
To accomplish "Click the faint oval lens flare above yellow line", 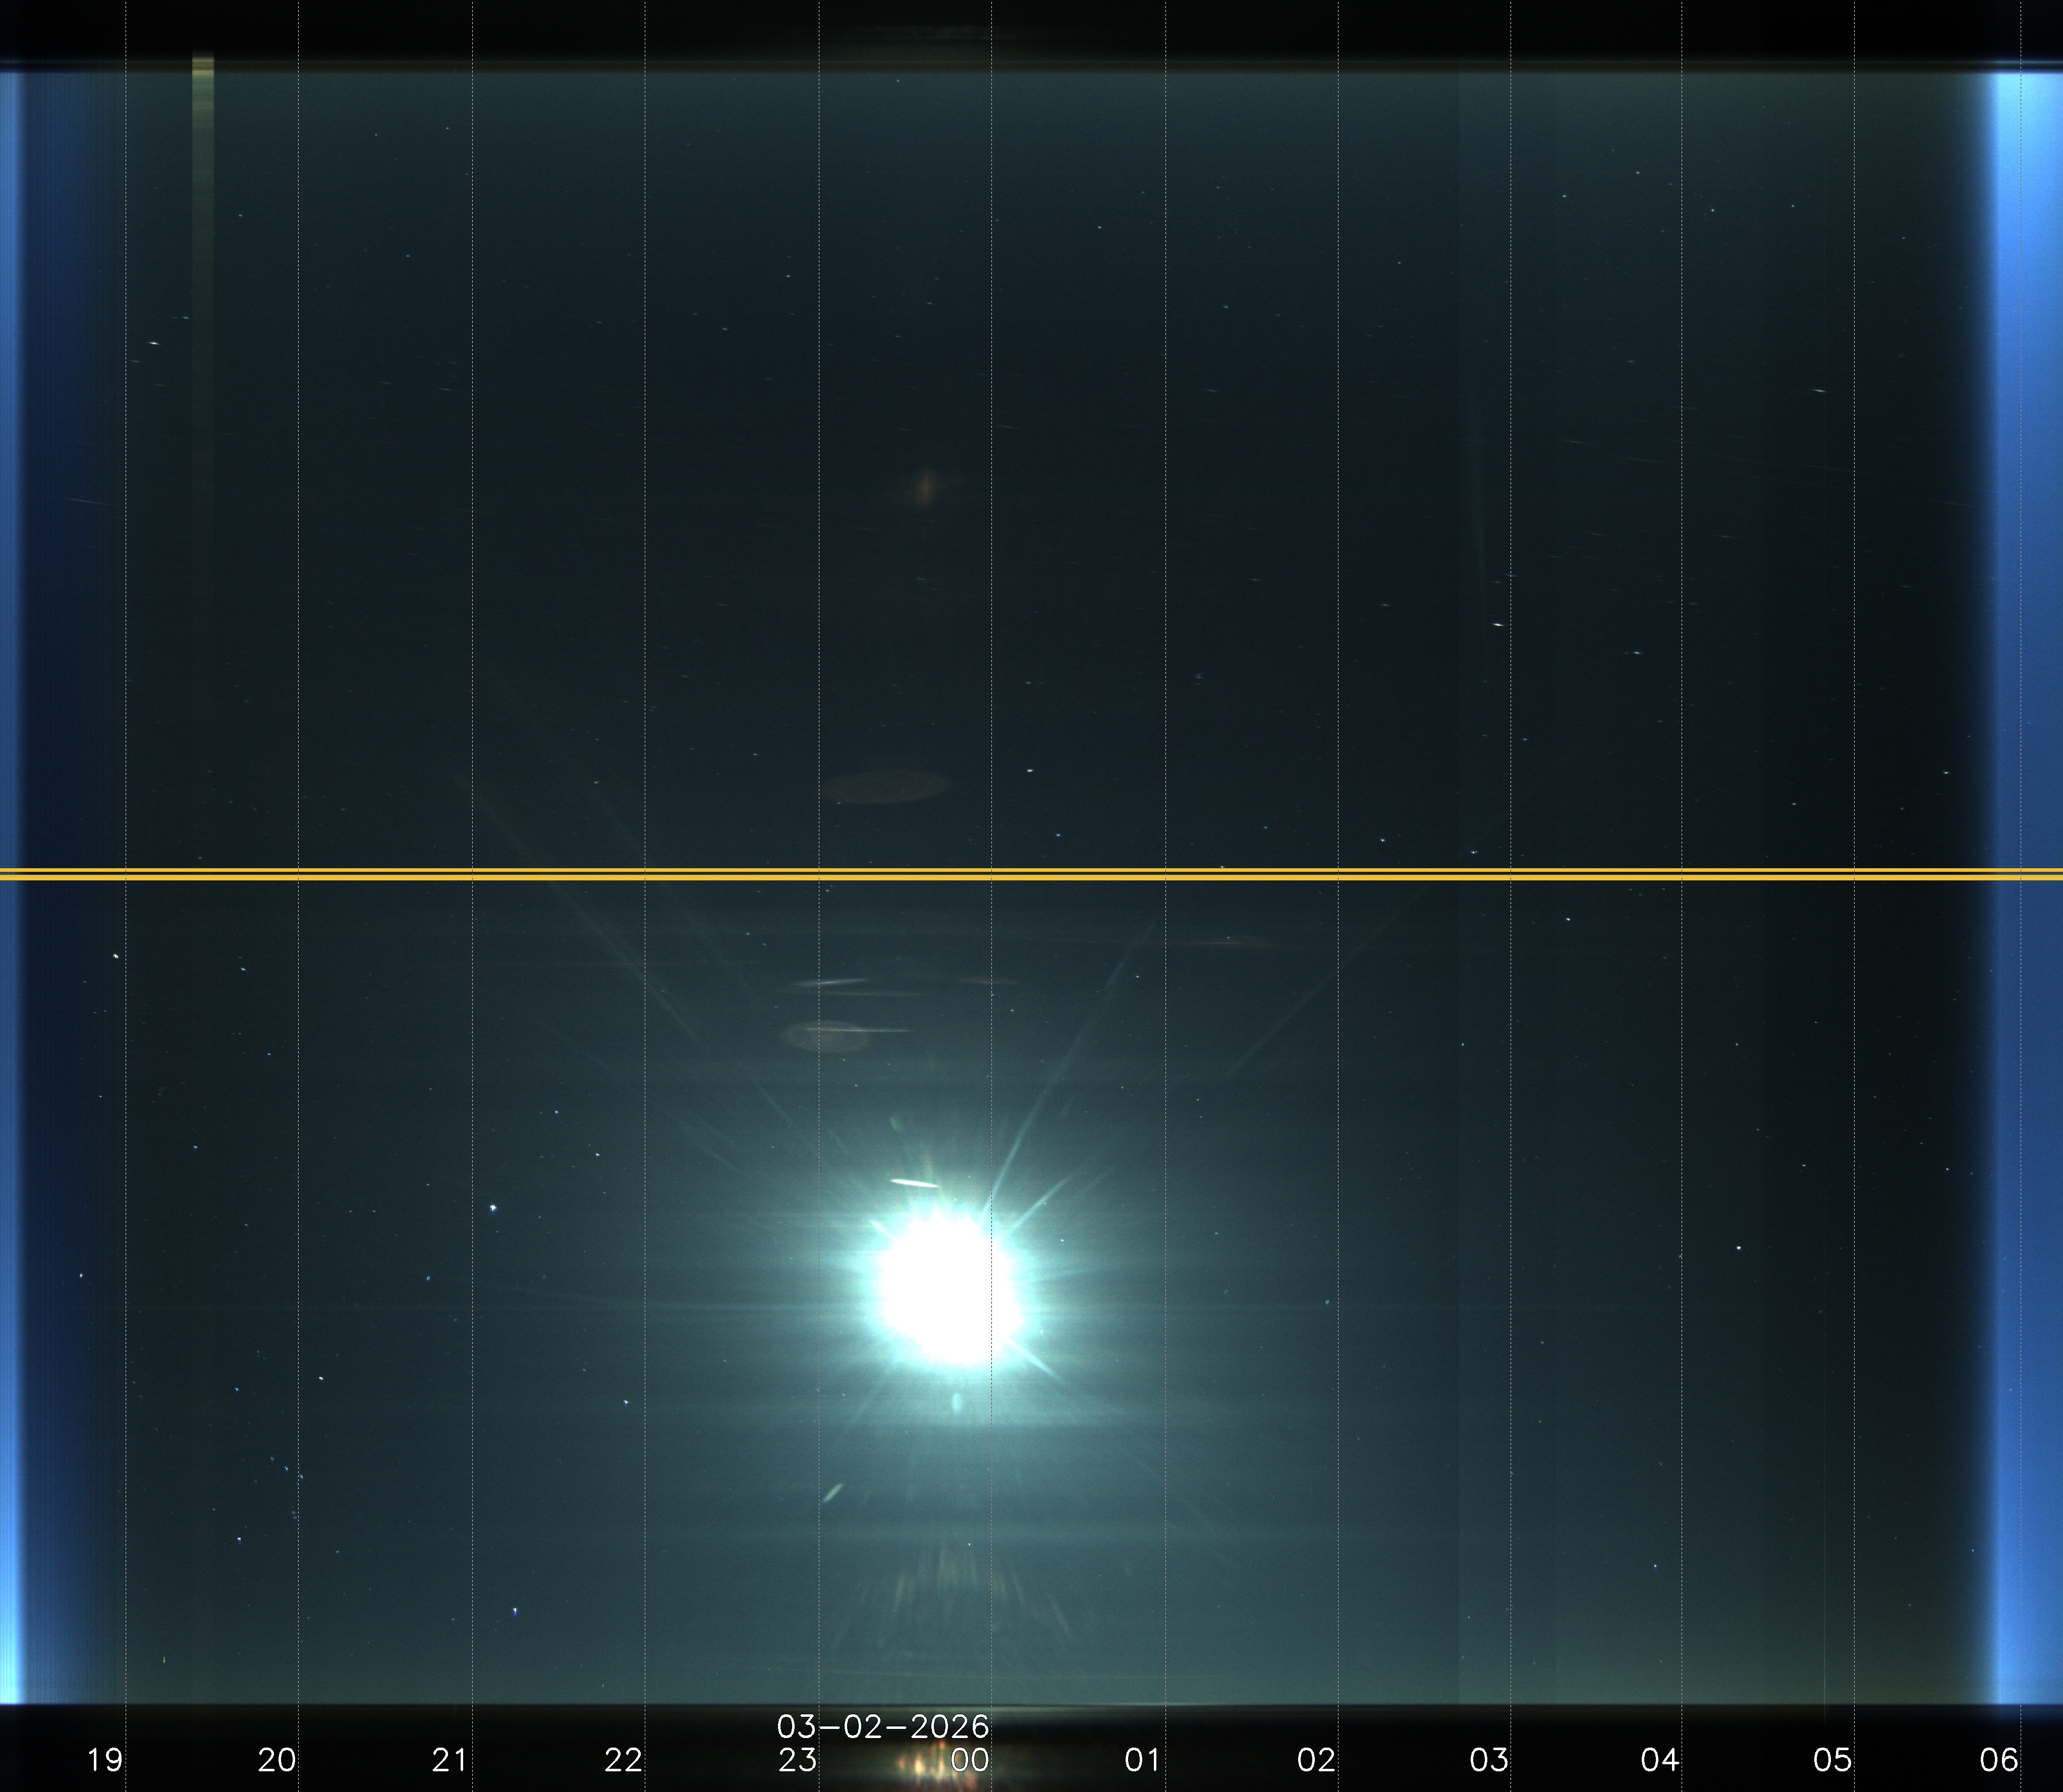I will point(885,786).
